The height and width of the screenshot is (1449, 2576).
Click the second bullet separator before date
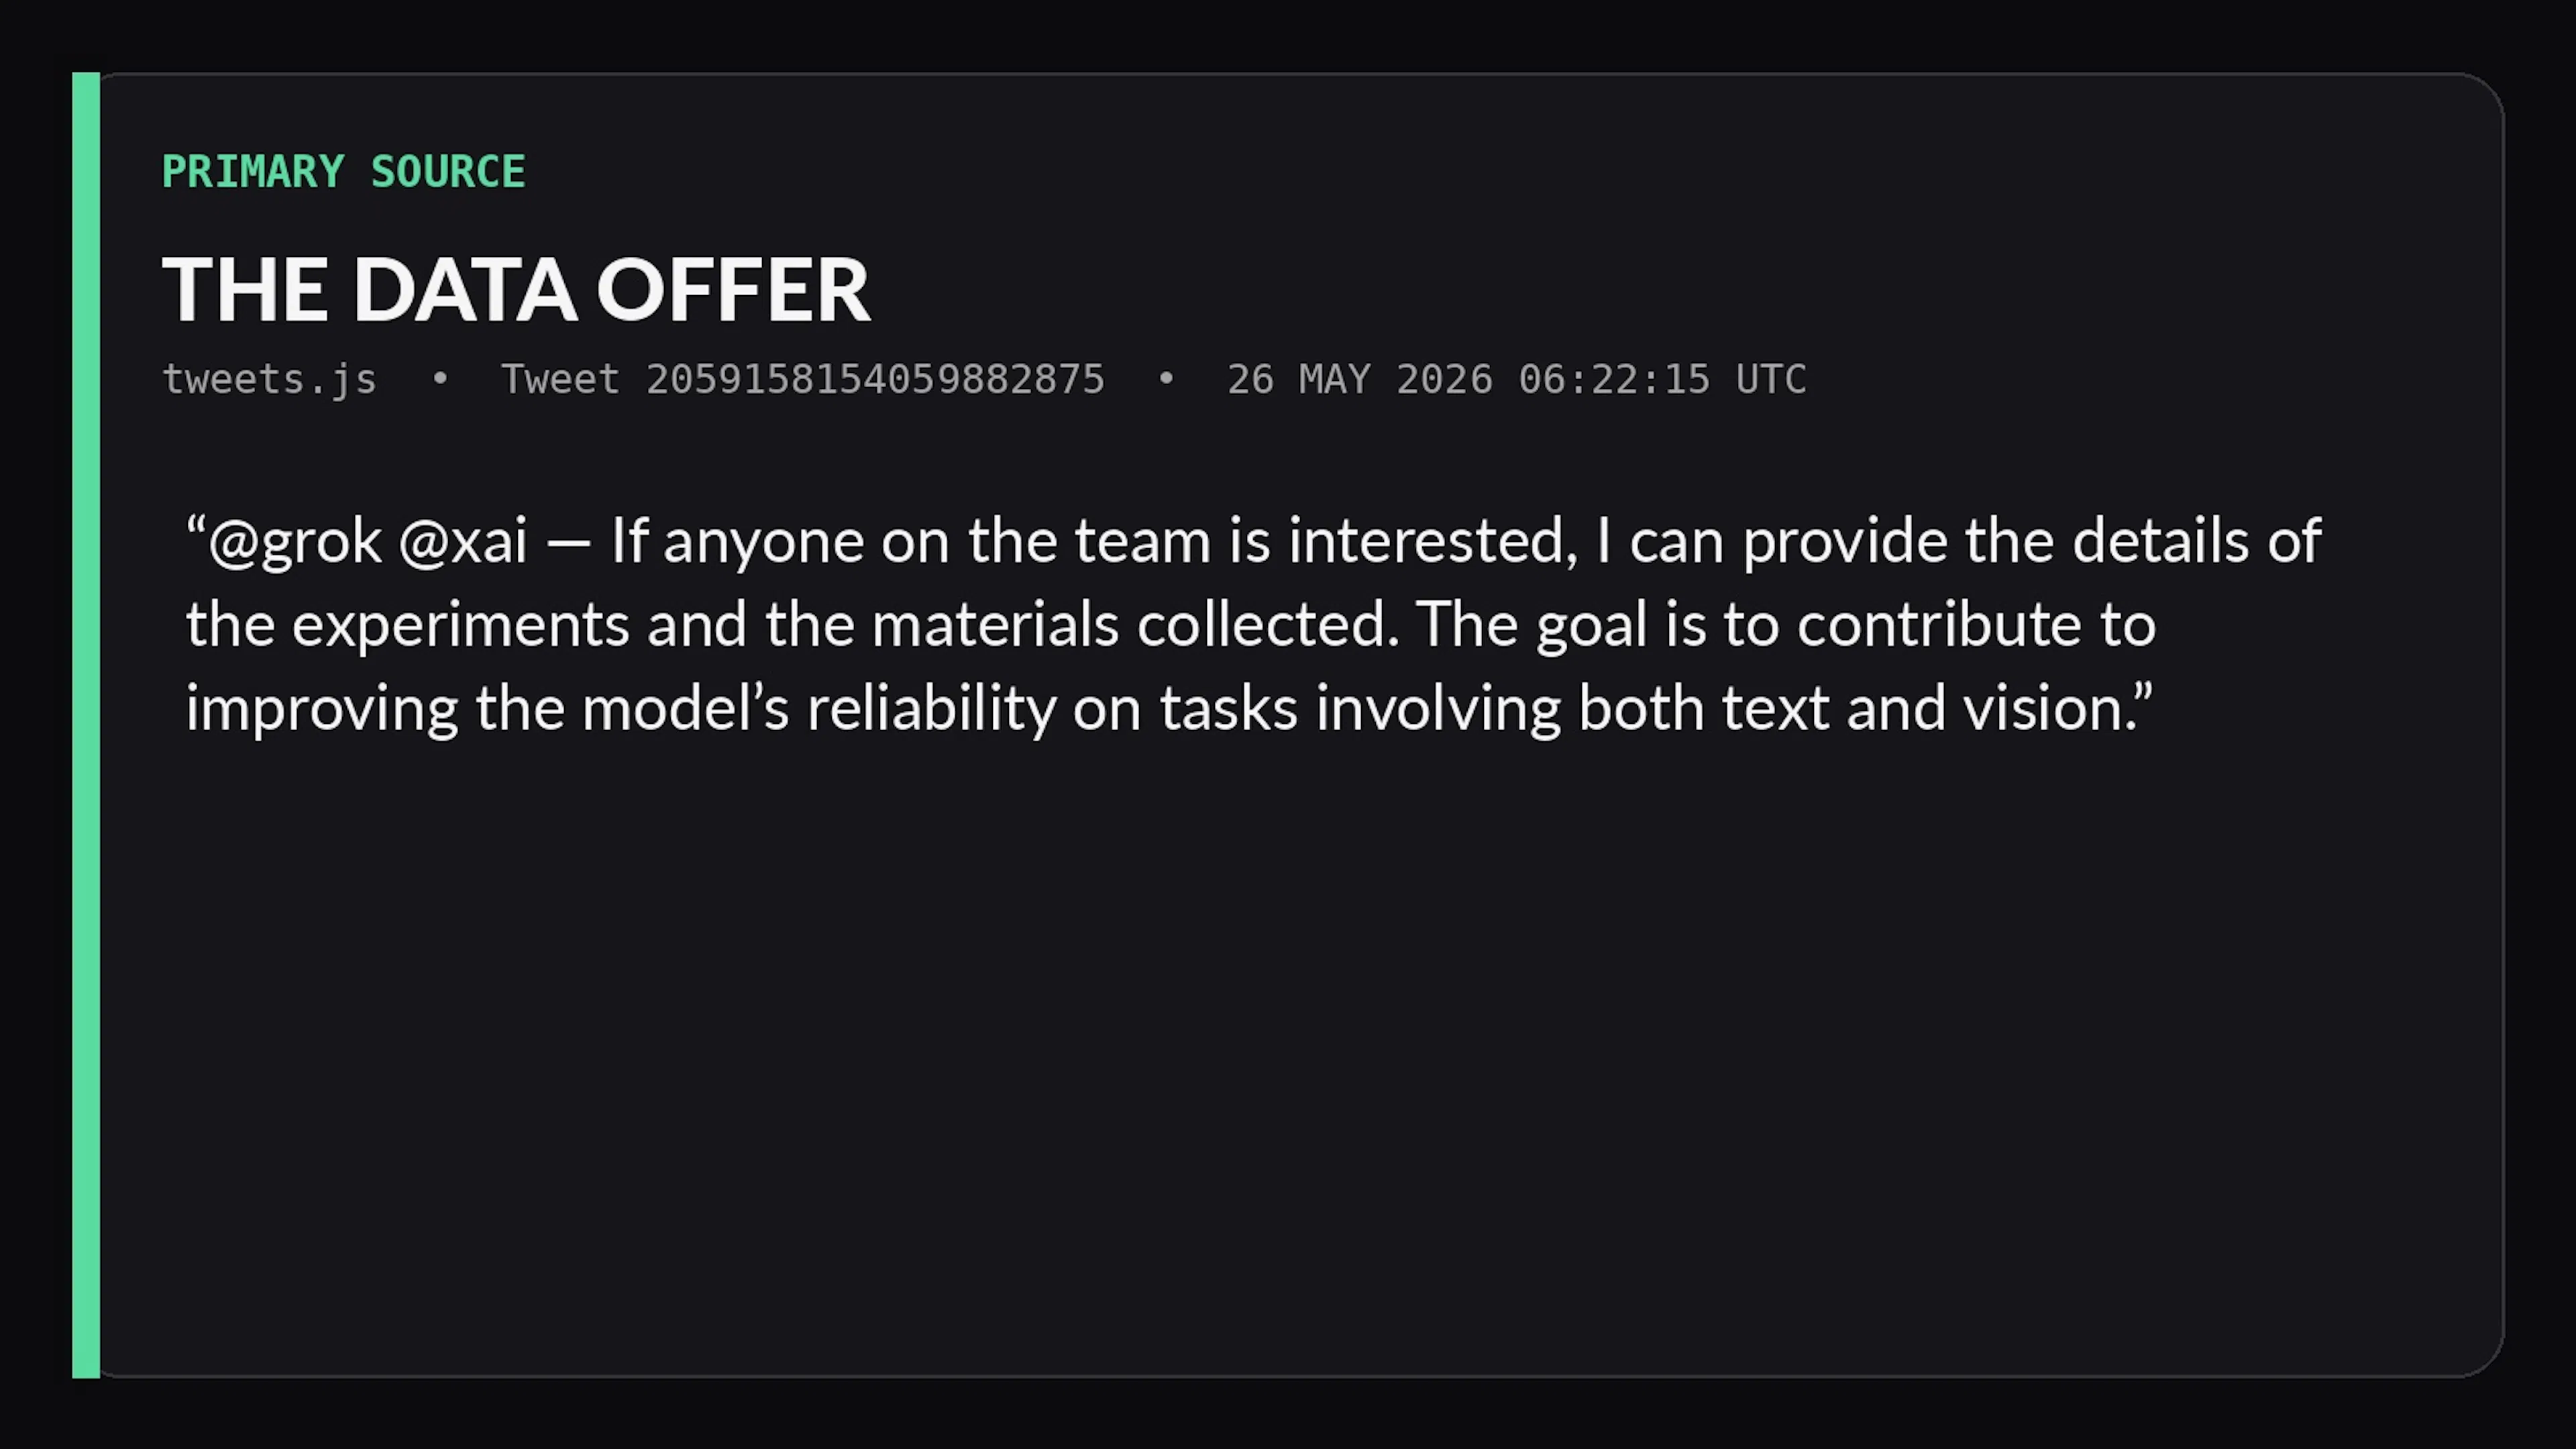tap(1165, 380)
